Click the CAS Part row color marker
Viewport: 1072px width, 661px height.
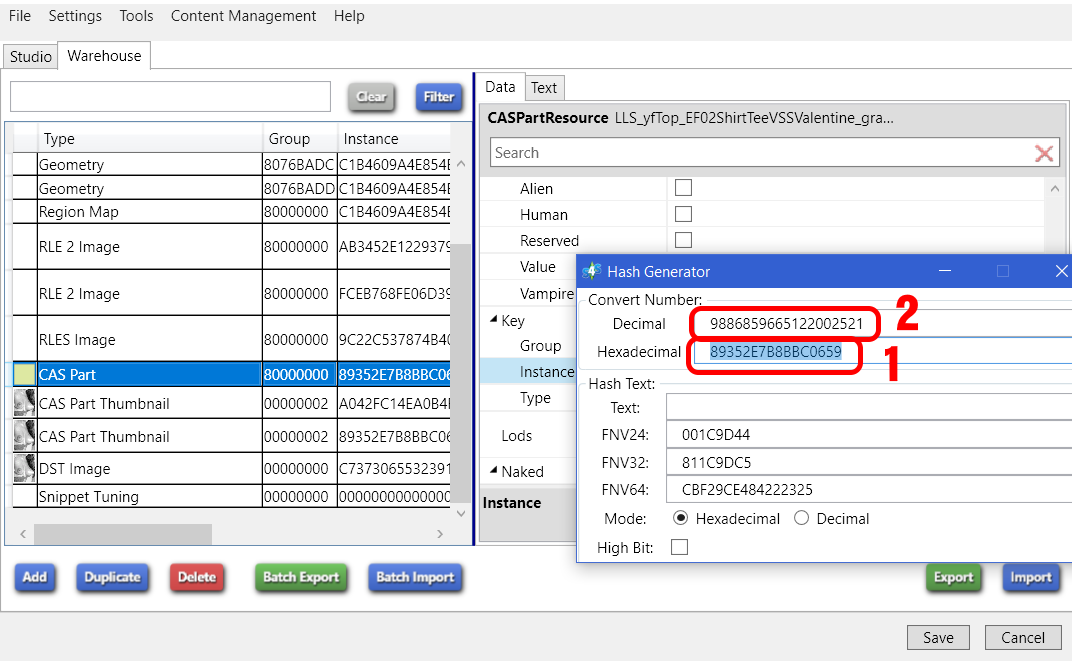coord(25,374)
